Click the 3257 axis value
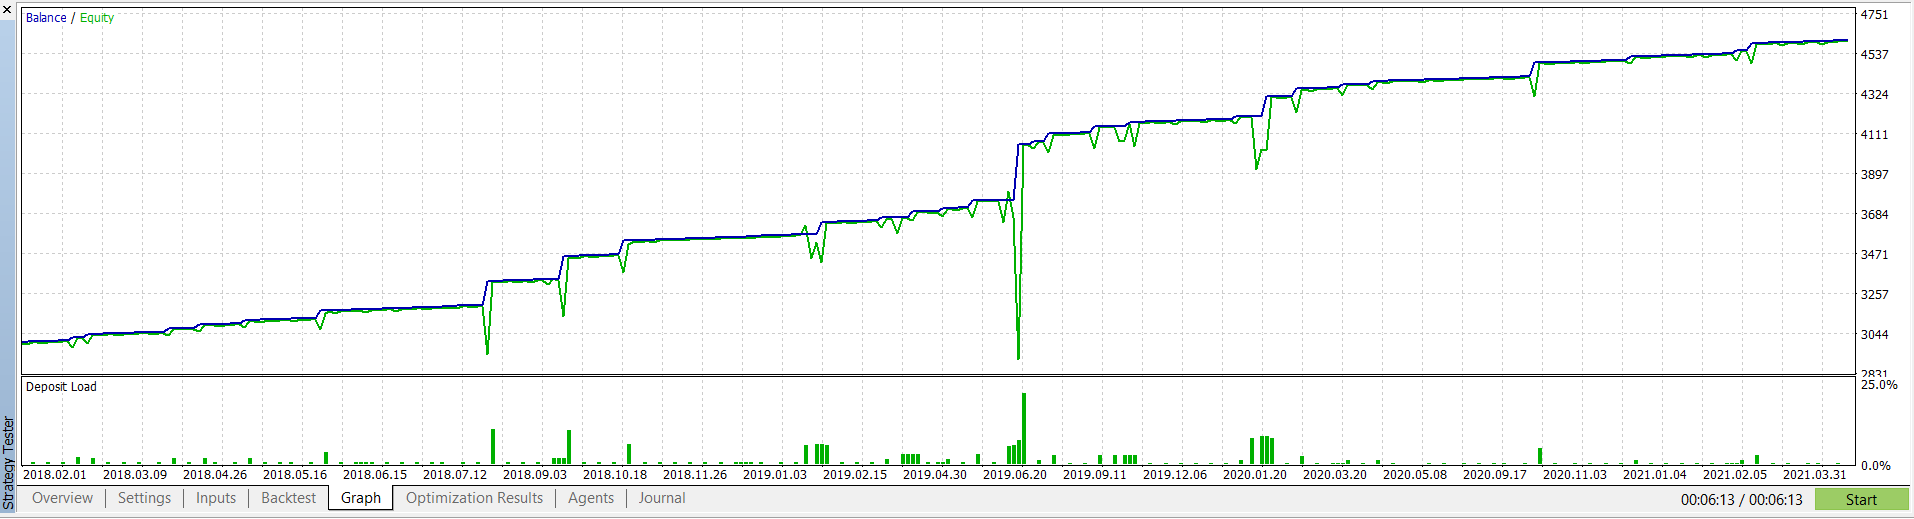The image size is (1914, 519). tap(1874, 295)
